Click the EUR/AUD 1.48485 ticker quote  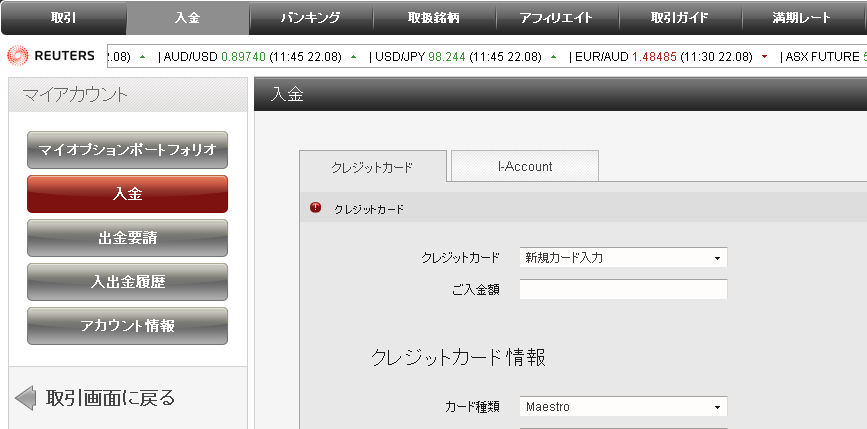point(664,56)
